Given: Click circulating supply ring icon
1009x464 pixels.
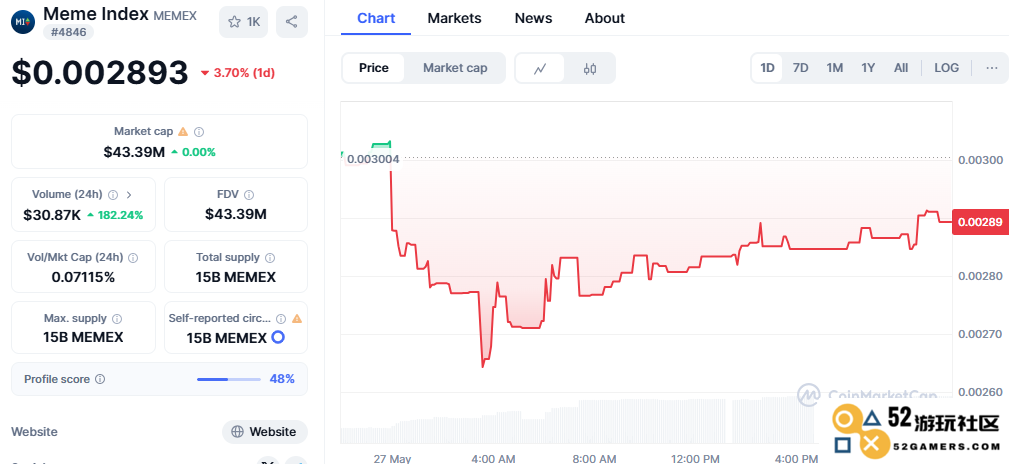Looking at the screenshot, I should 278,337.
